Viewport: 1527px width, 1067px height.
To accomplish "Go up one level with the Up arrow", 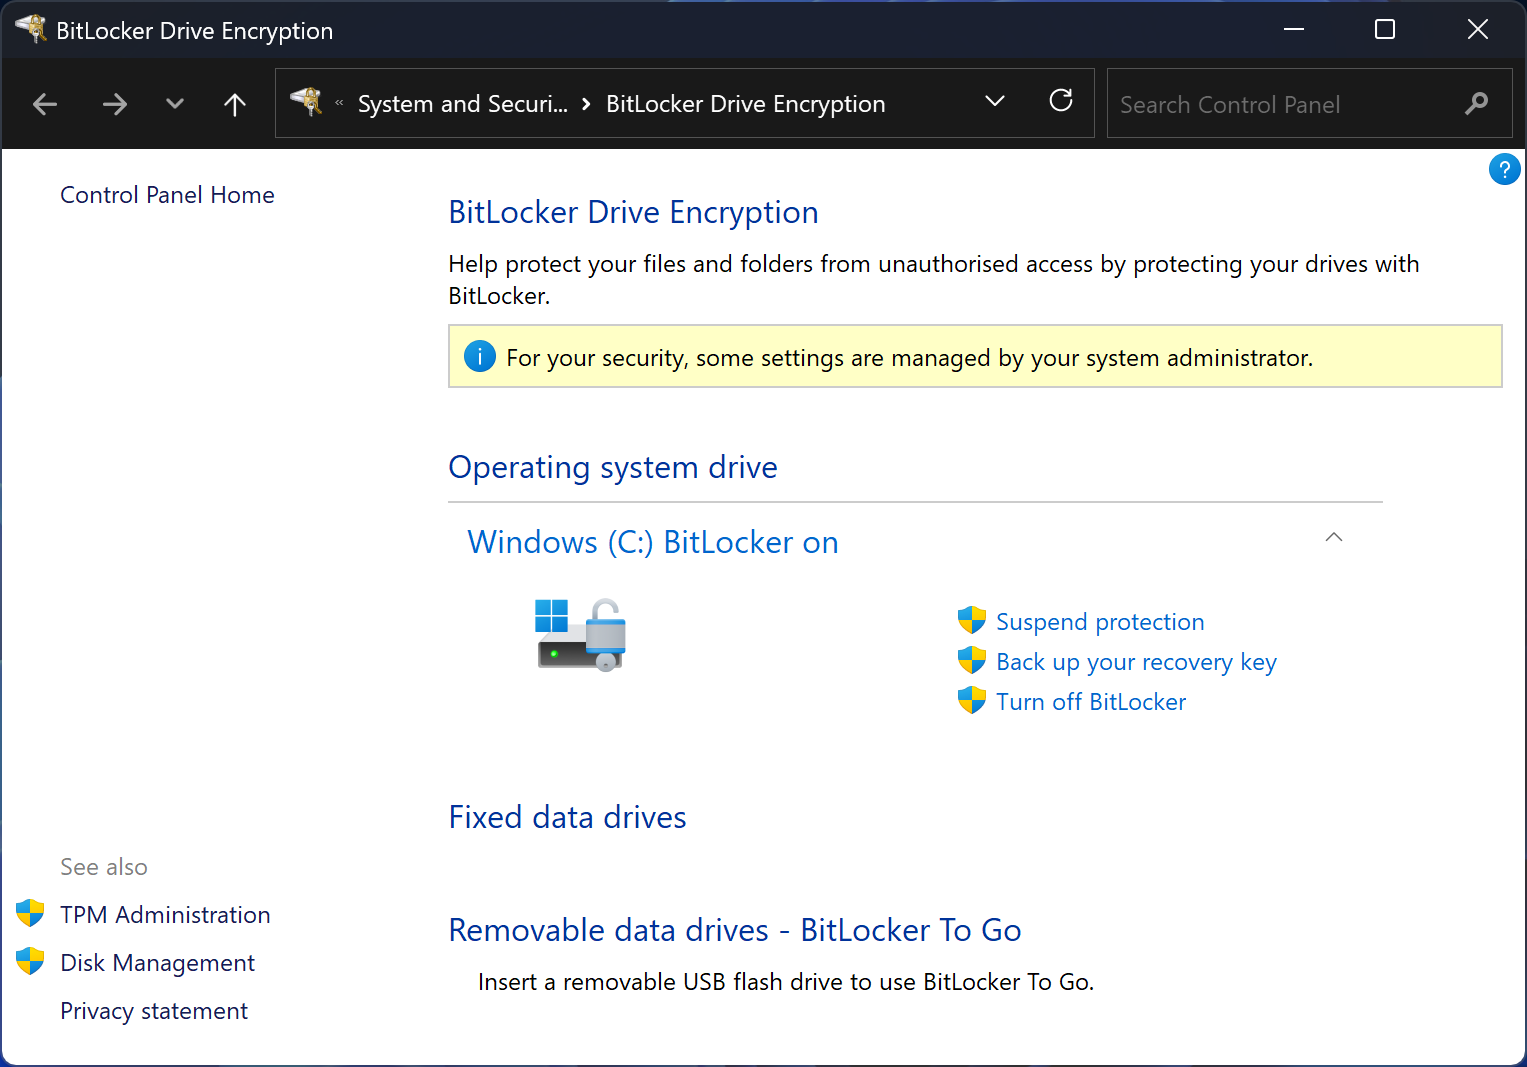I will [235, 104].
